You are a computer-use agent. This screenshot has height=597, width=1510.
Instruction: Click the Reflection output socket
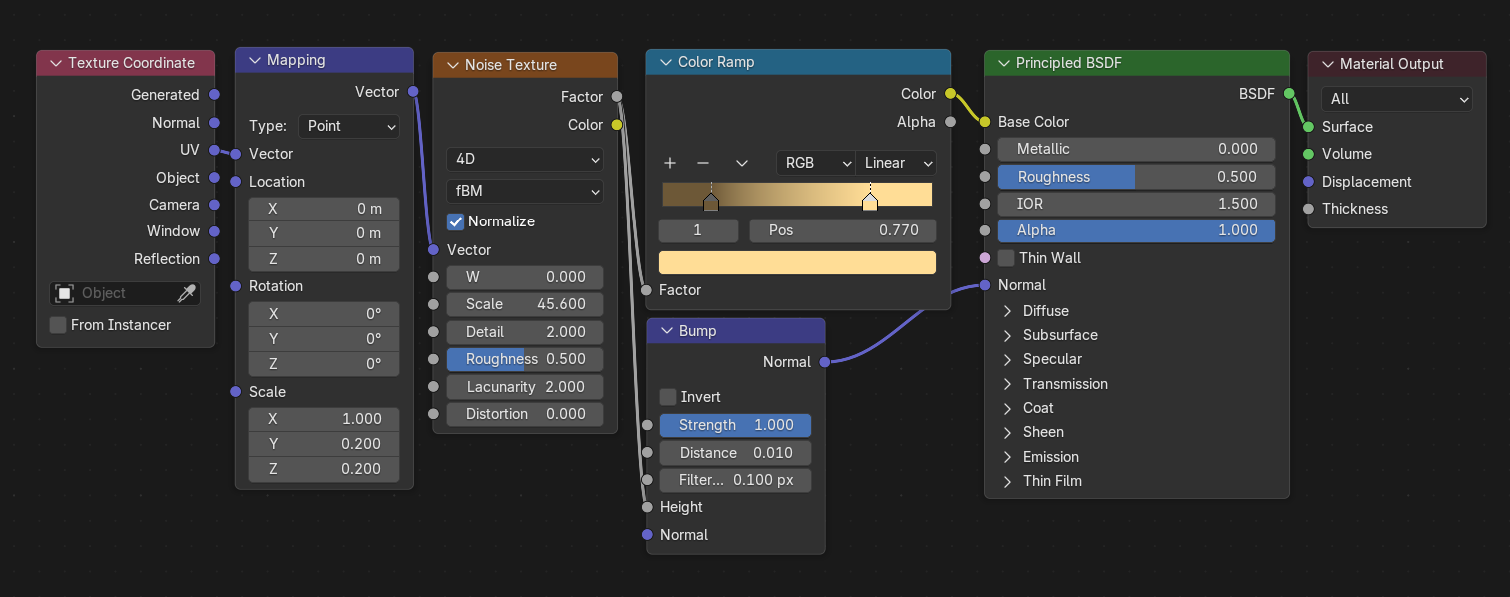pyautogui.click(x=214, y=259)
